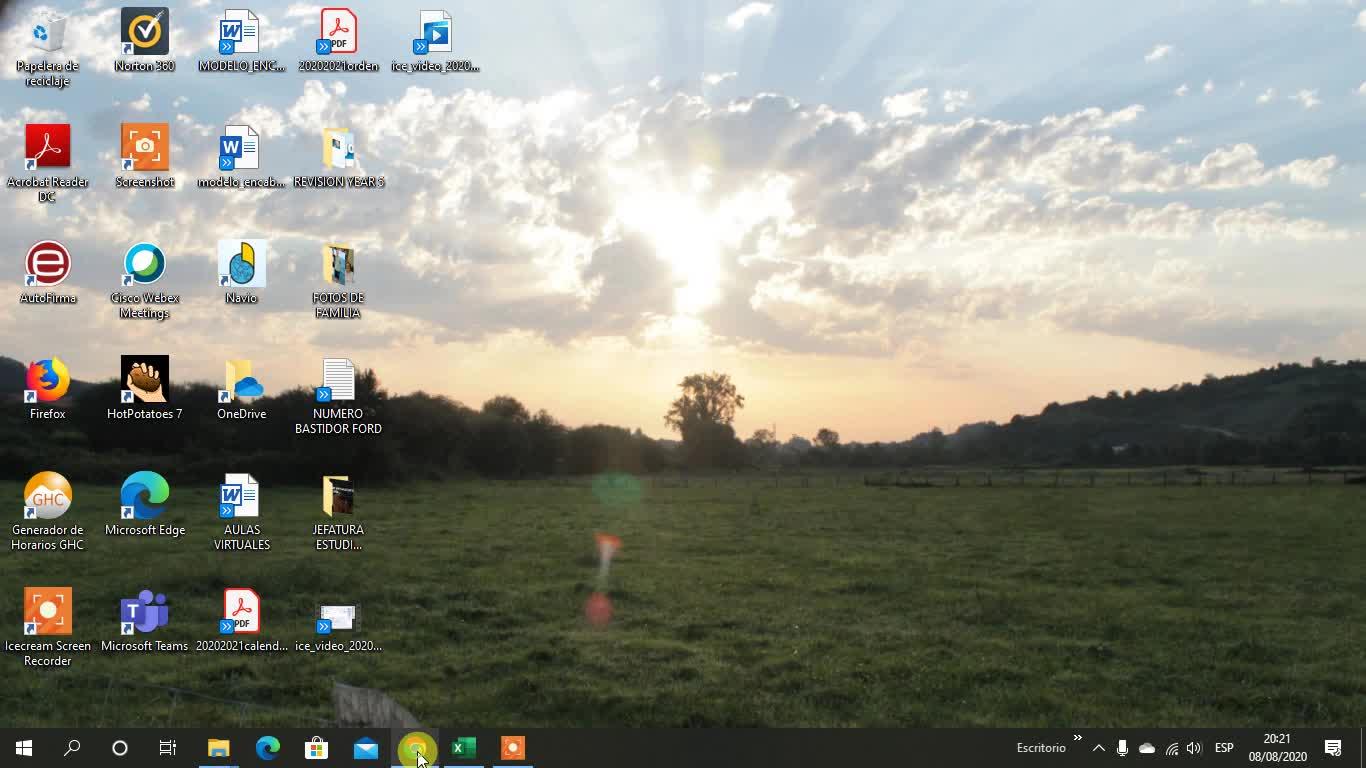
Task: Switch to Icecream Screen Recorder in the taskbar
Action: tap(513, 748)
